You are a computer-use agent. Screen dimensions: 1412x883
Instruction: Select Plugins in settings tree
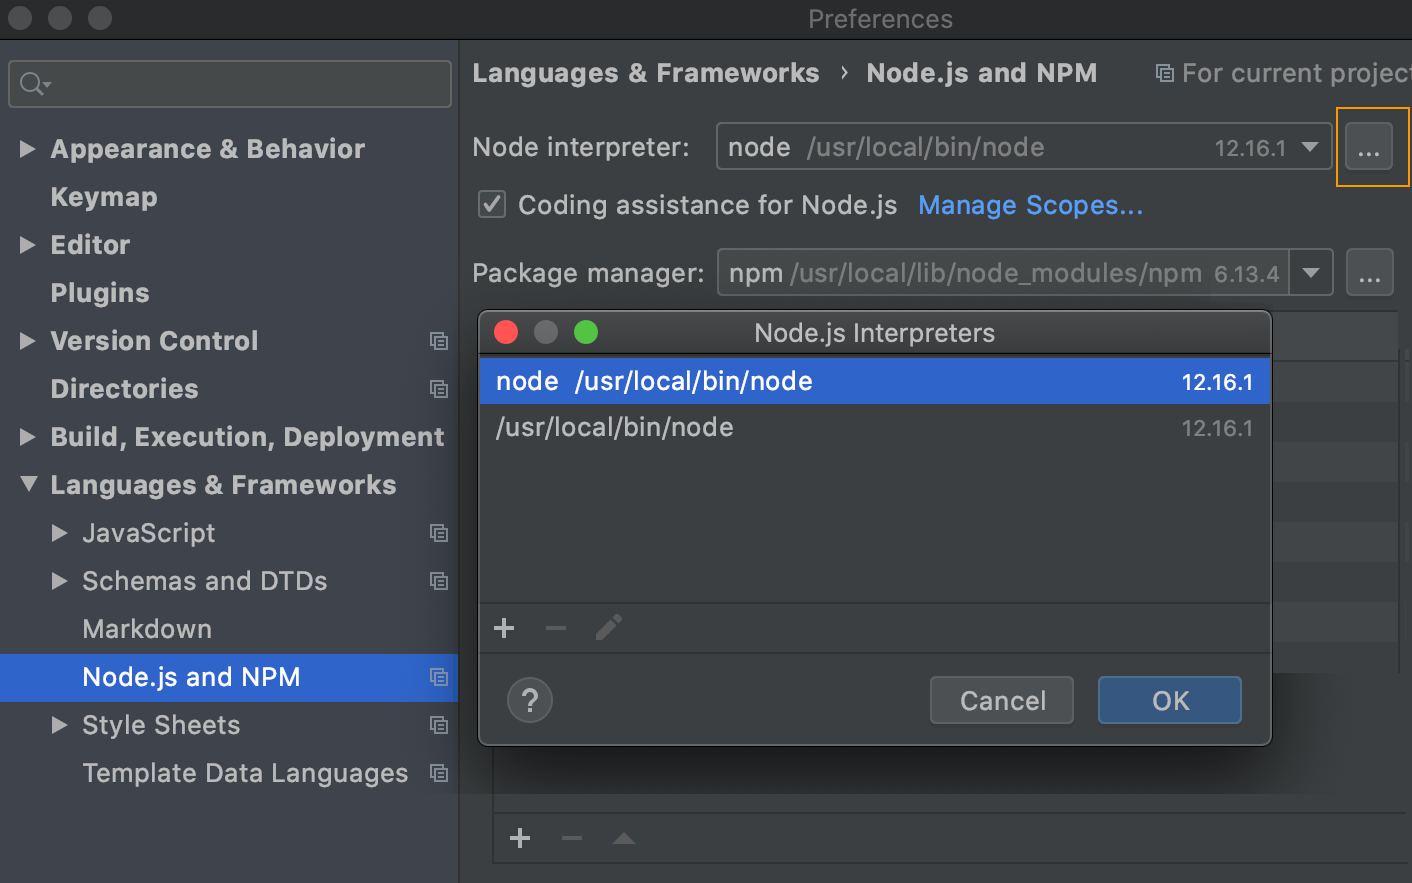[x=100, y=293]
